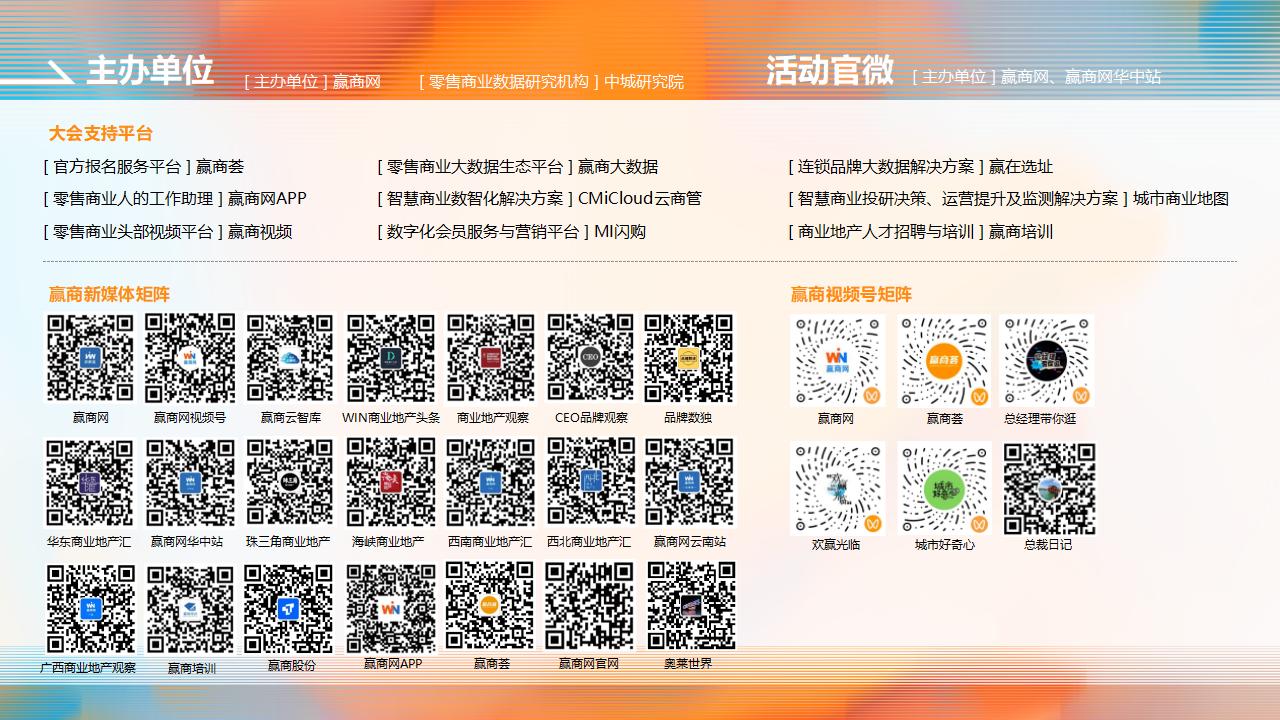Select the CEO品牌观察 QR code
This screenshot has height=720, width=1280.
(590, 358)
